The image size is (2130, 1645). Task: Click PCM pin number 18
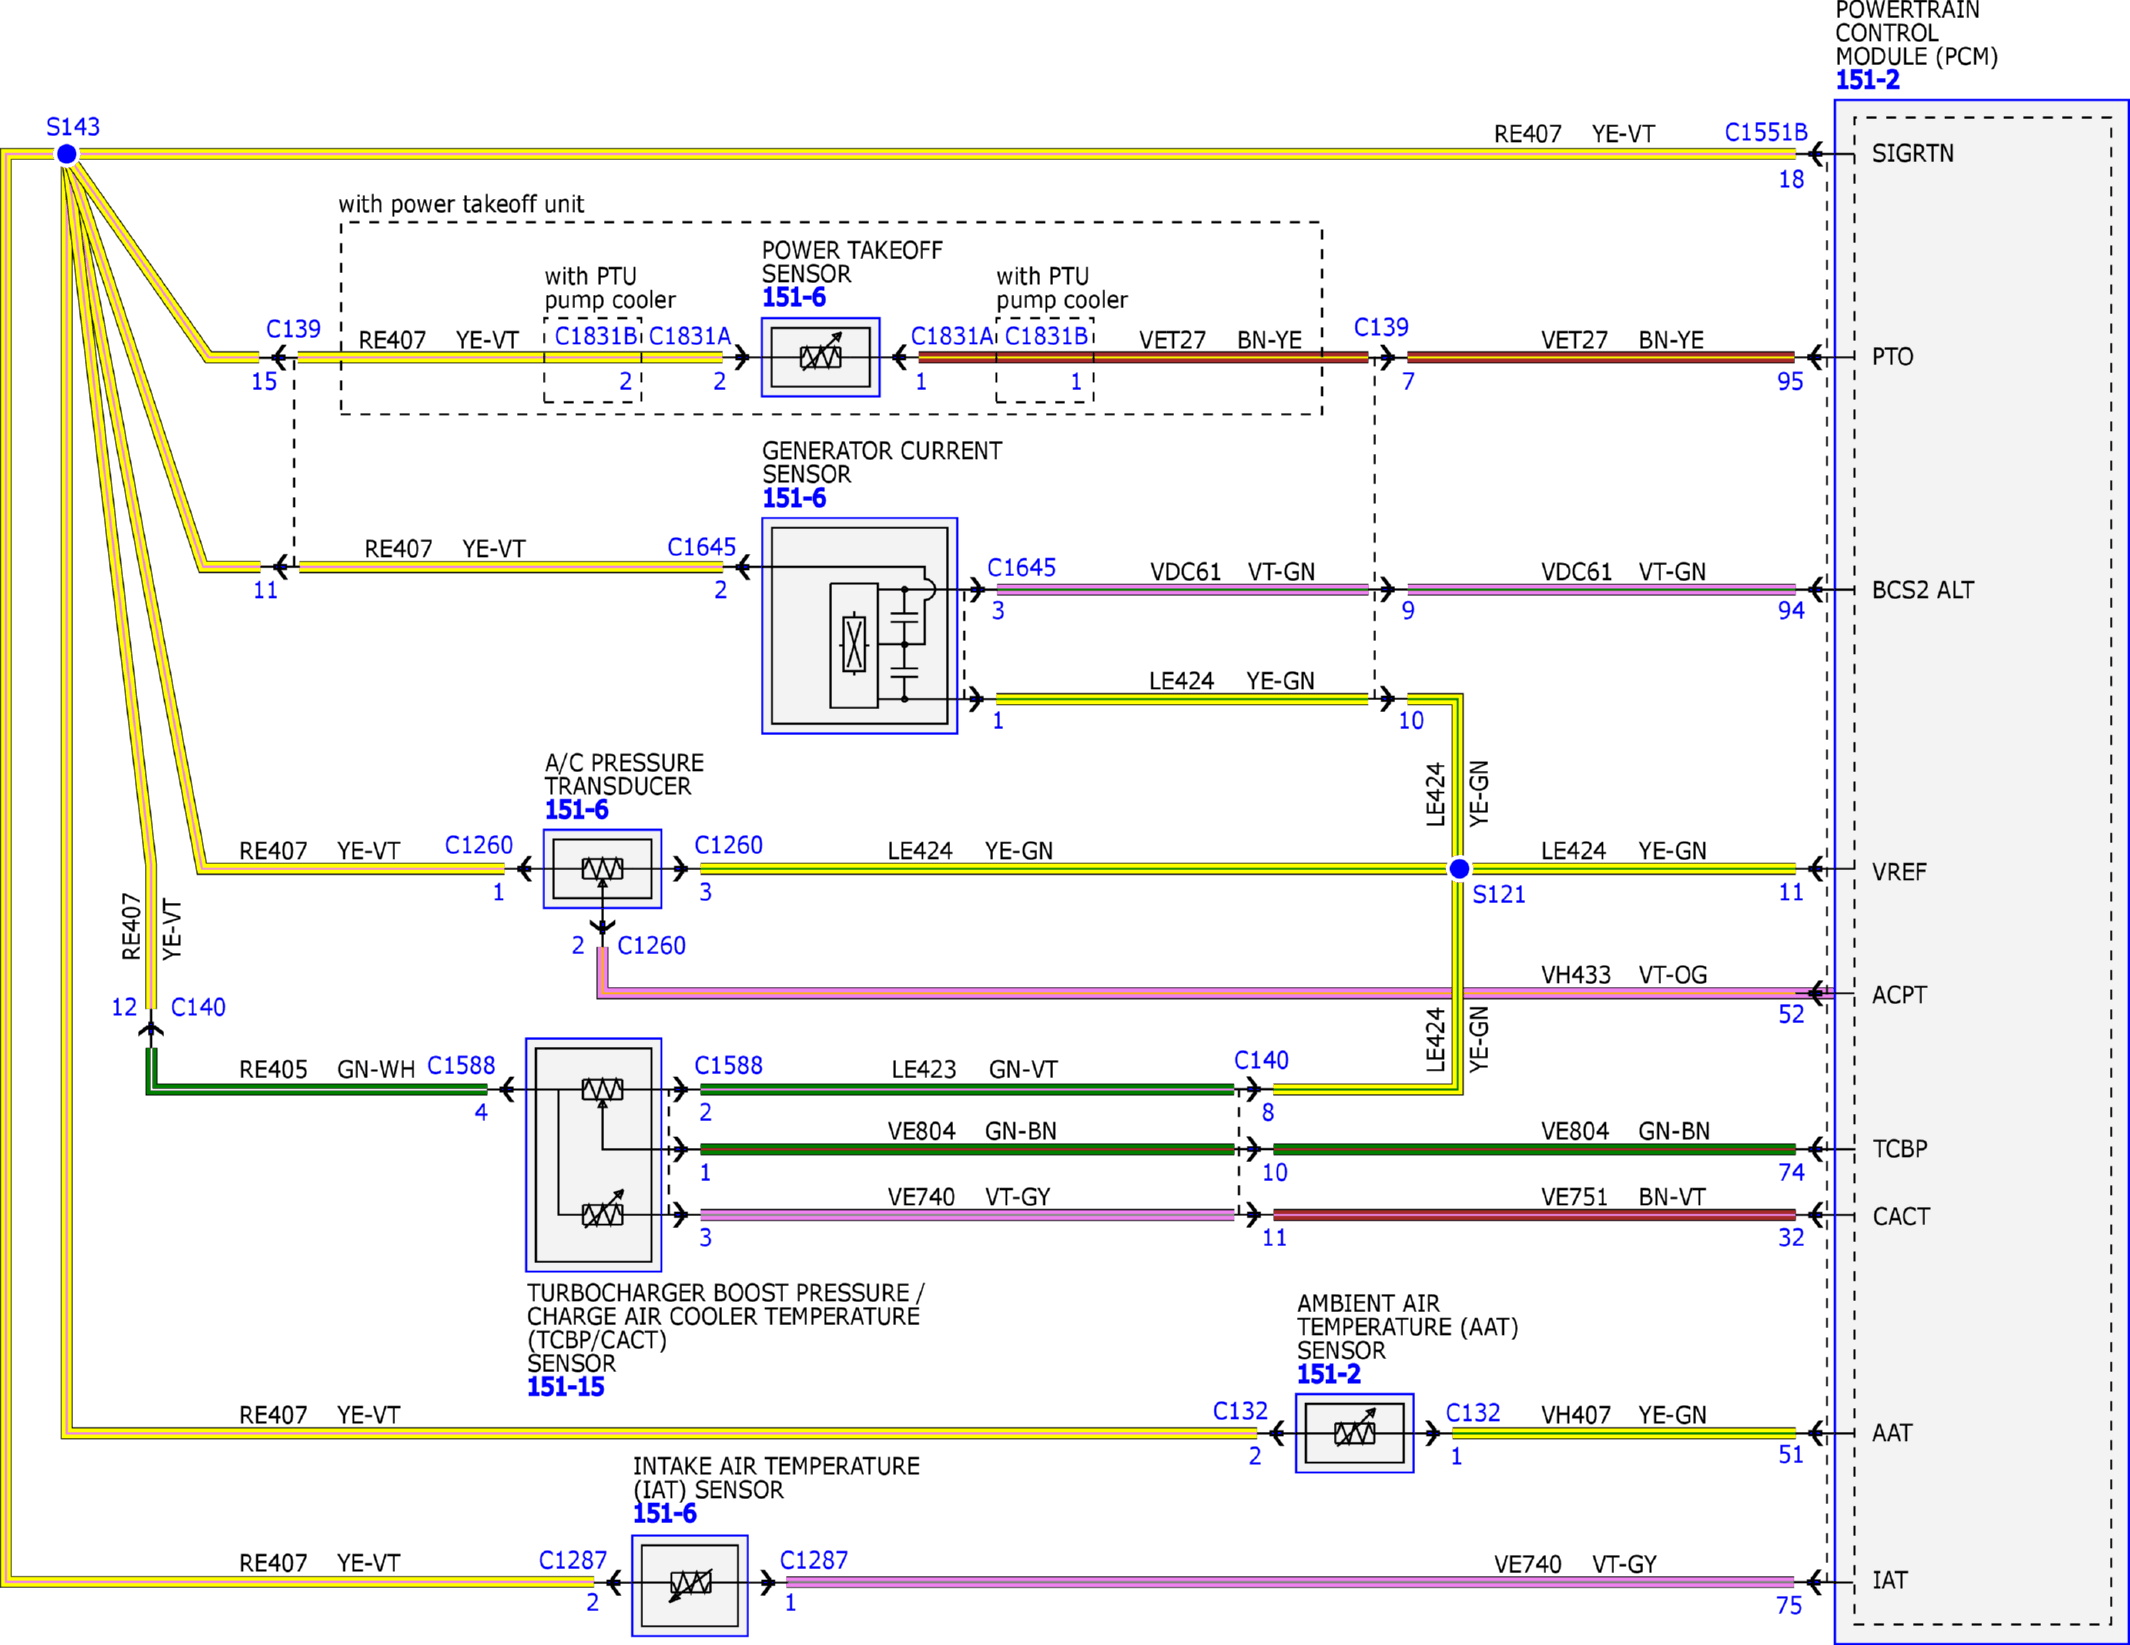pyautogui.click(x=1791, y=180)
